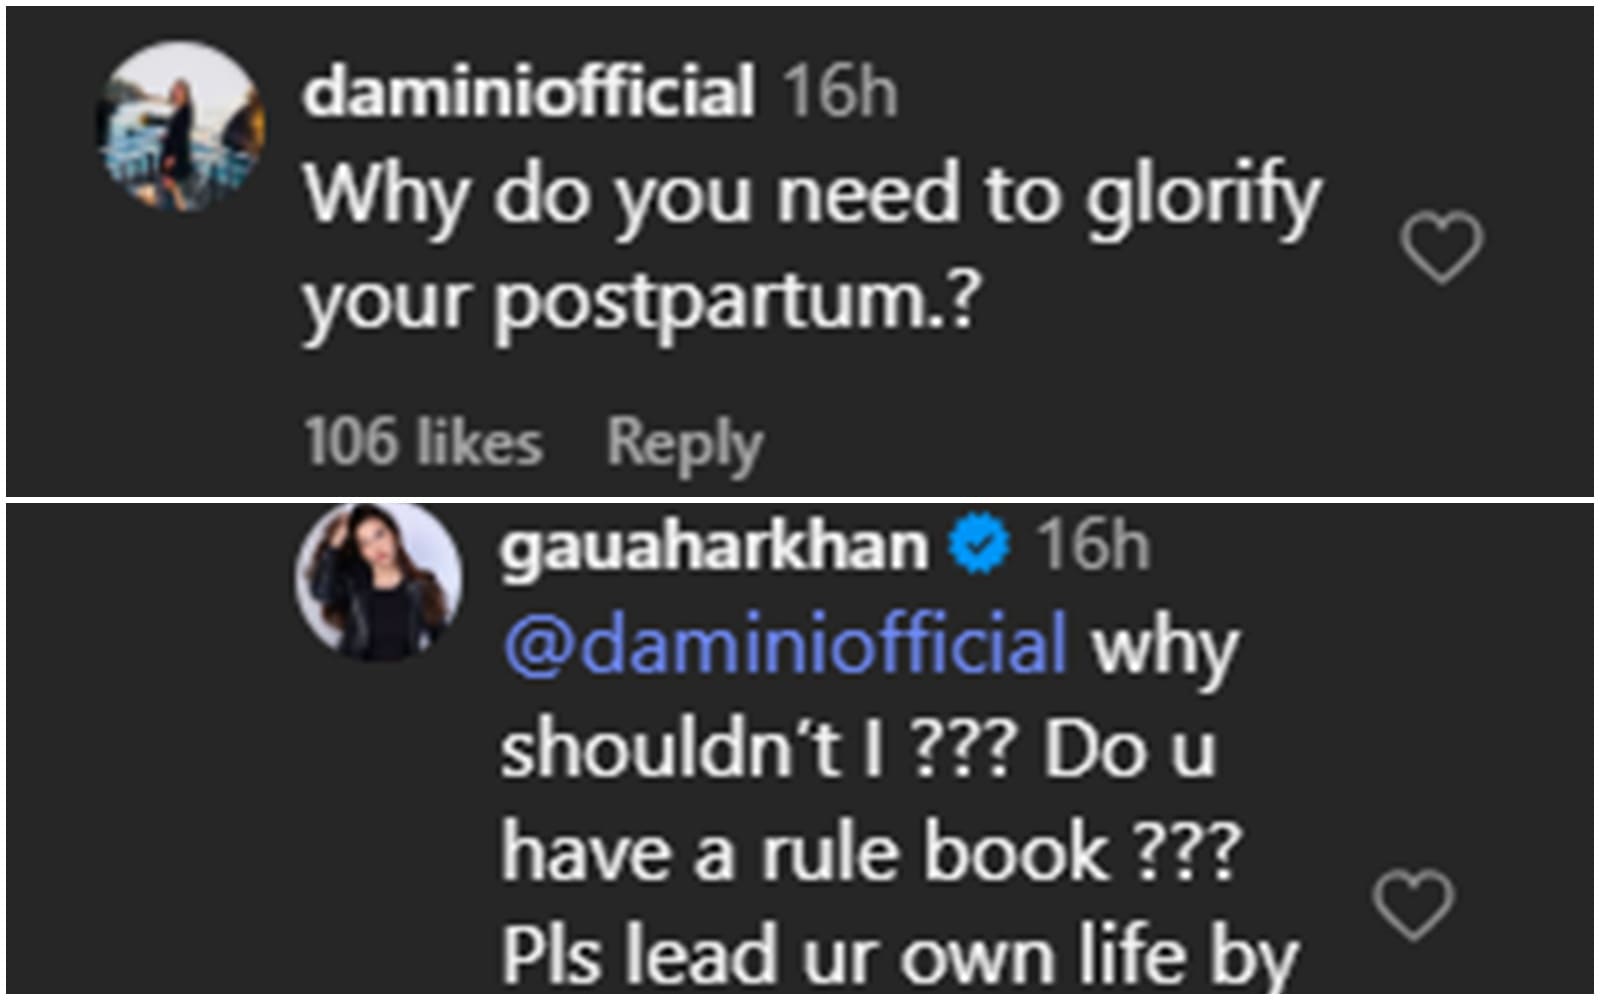The image size is (1600, 1000).
Task: Click the "Why do you need to glorify" line
Action: tap(812, 197)
